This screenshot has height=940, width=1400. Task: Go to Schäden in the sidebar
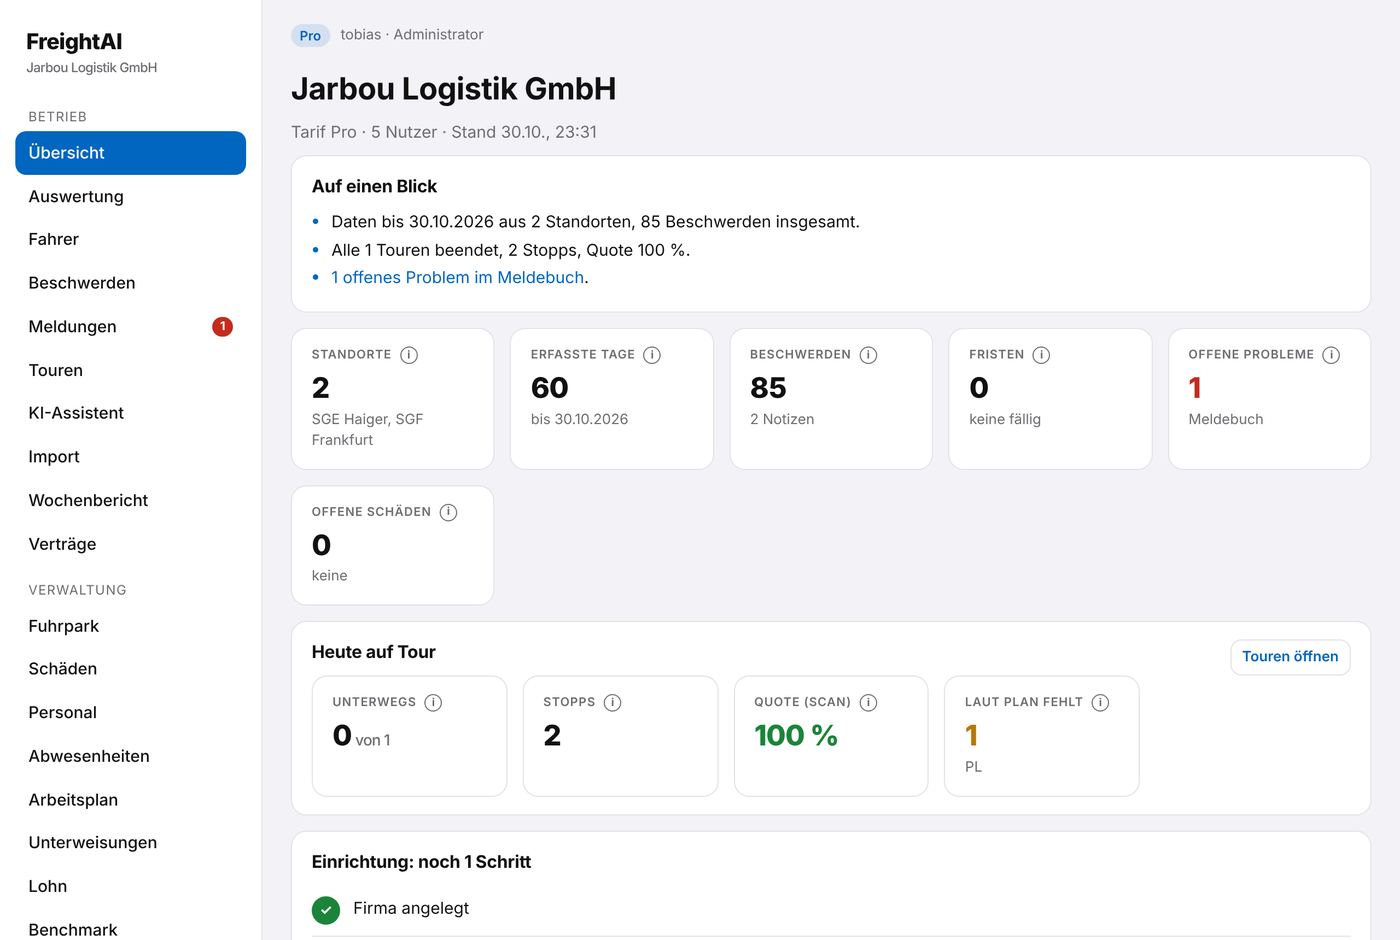click(131, 669)
